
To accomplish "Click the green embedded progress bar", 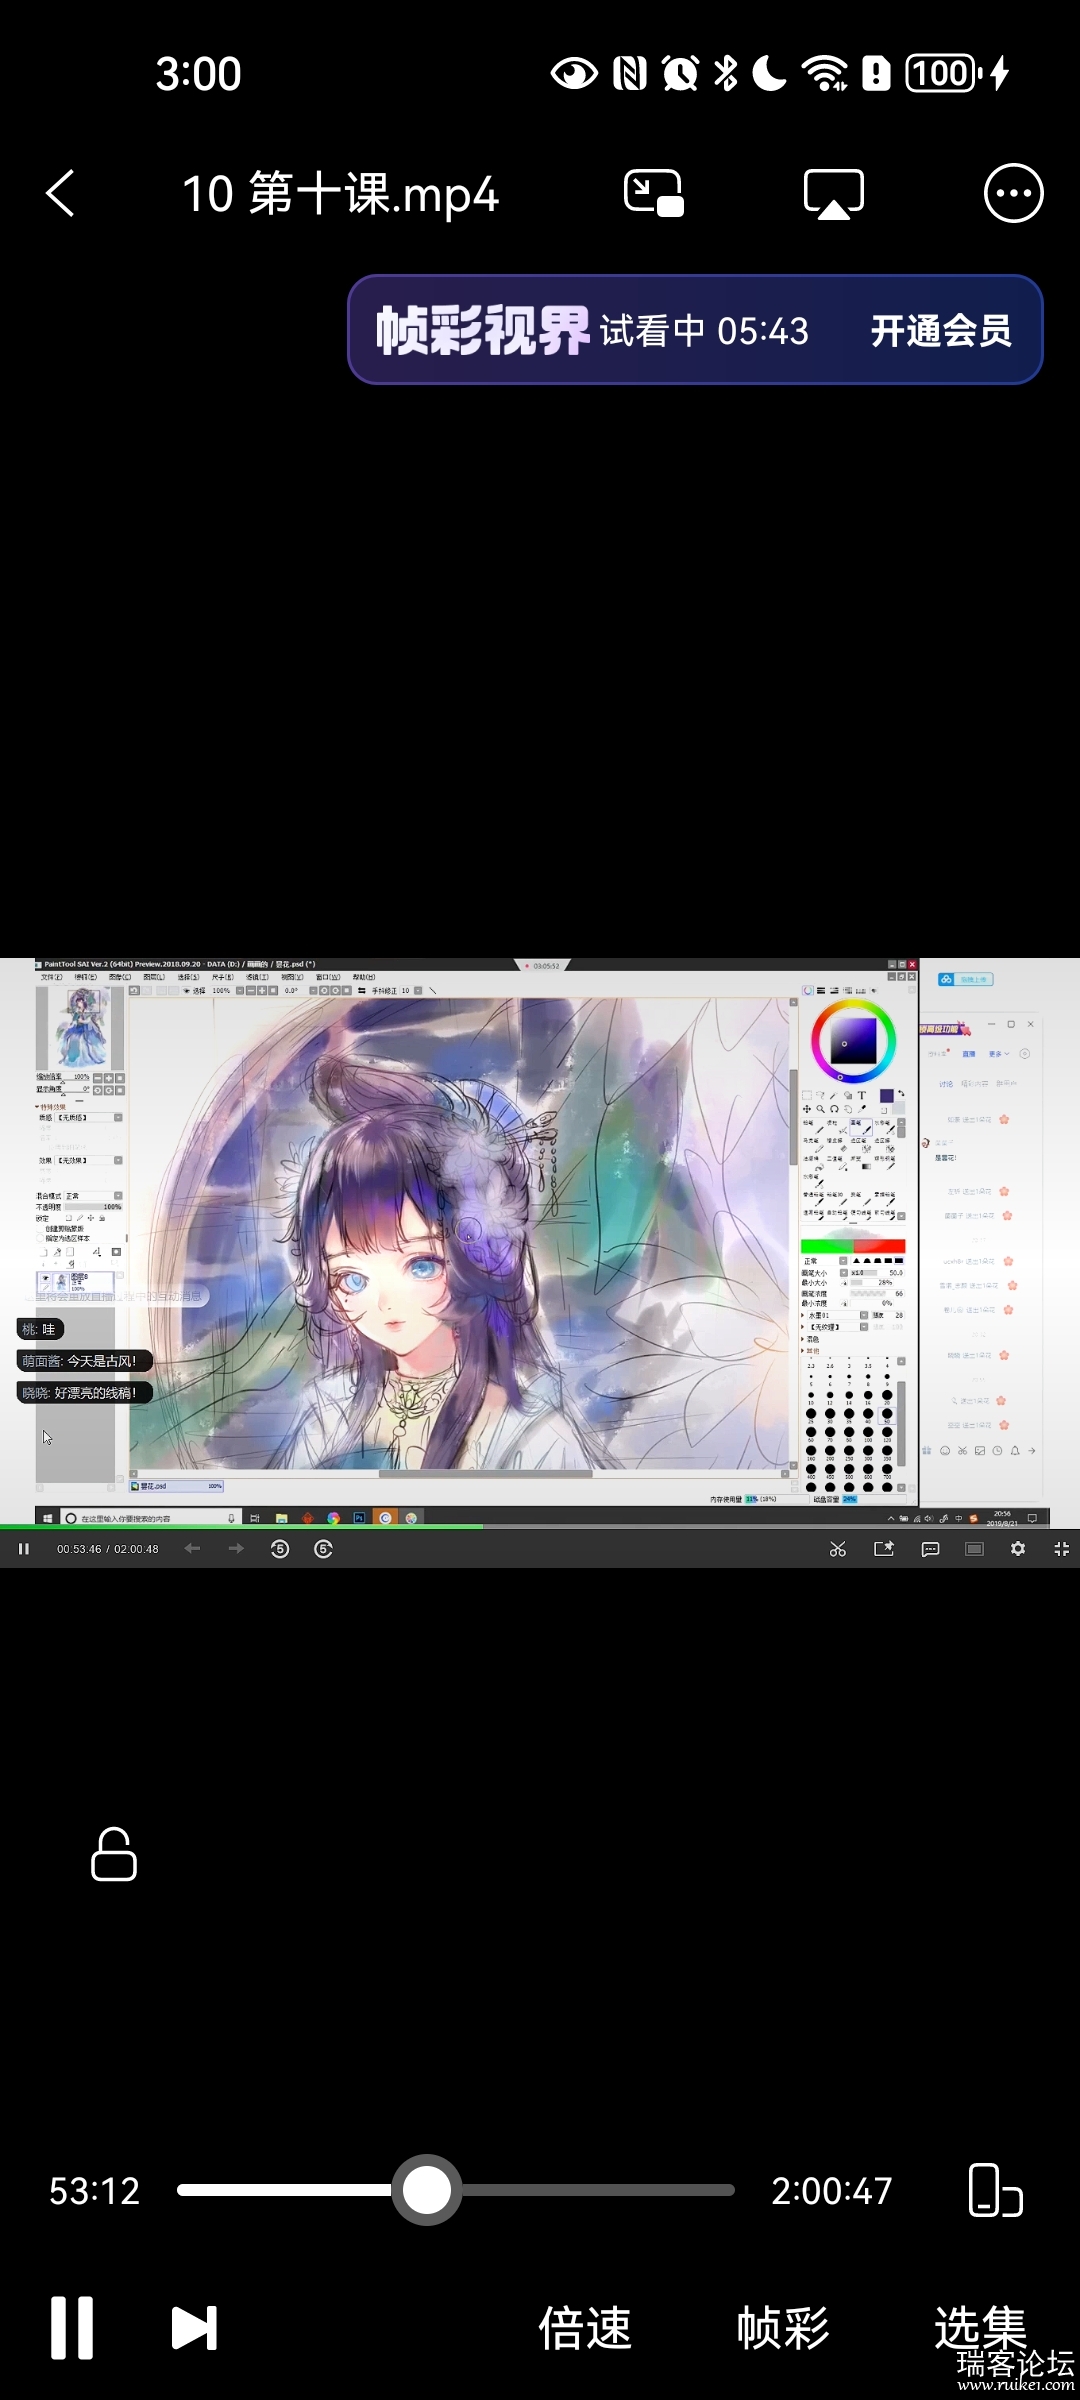I will (241, 1526).
